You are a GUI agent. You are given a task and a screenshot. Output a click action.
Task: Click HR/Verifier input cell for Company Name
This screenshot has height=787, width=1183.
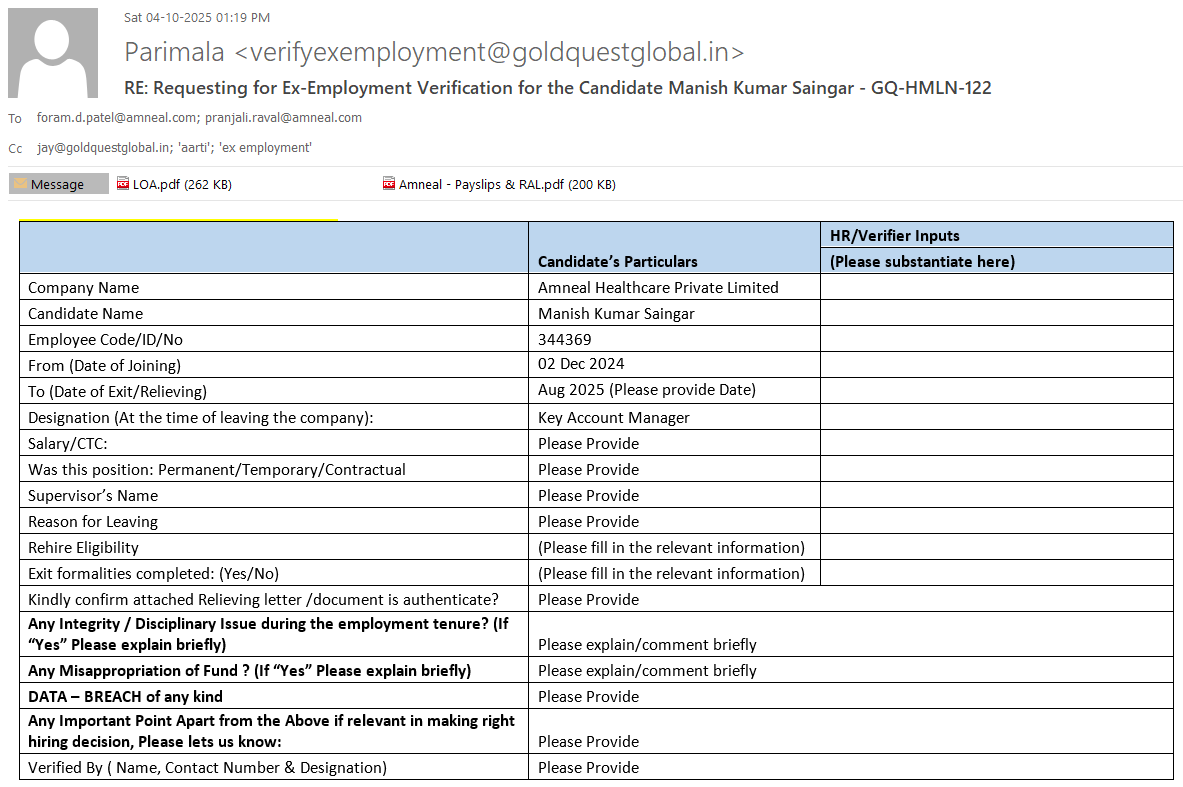pos(996,287)
